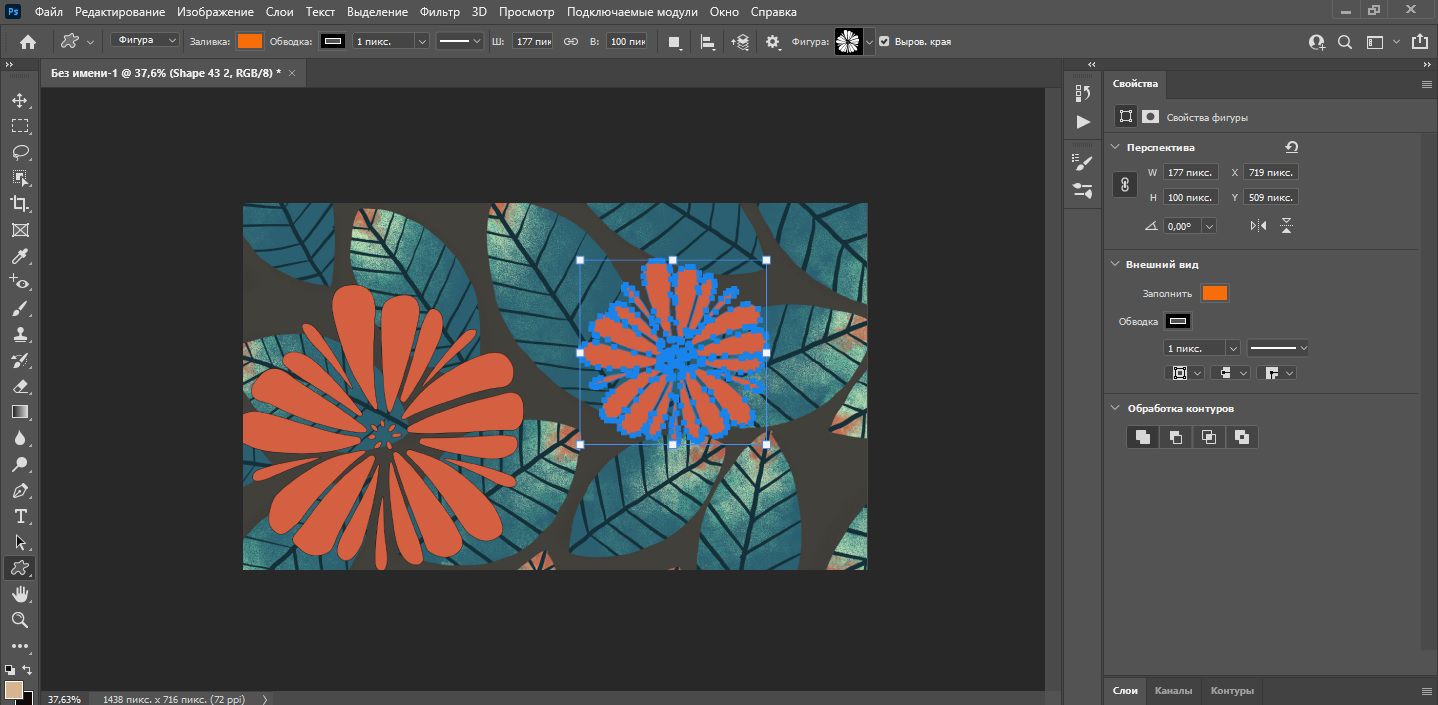Select the Crop tool
This screenshot has width=1438, height=705.
pos(19,204)
